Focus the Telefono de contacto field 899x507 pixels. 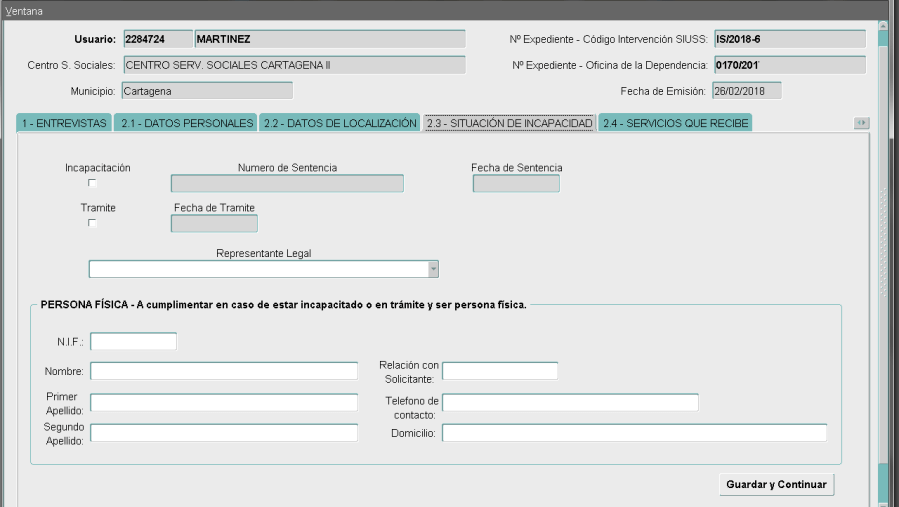coord(569,403)
